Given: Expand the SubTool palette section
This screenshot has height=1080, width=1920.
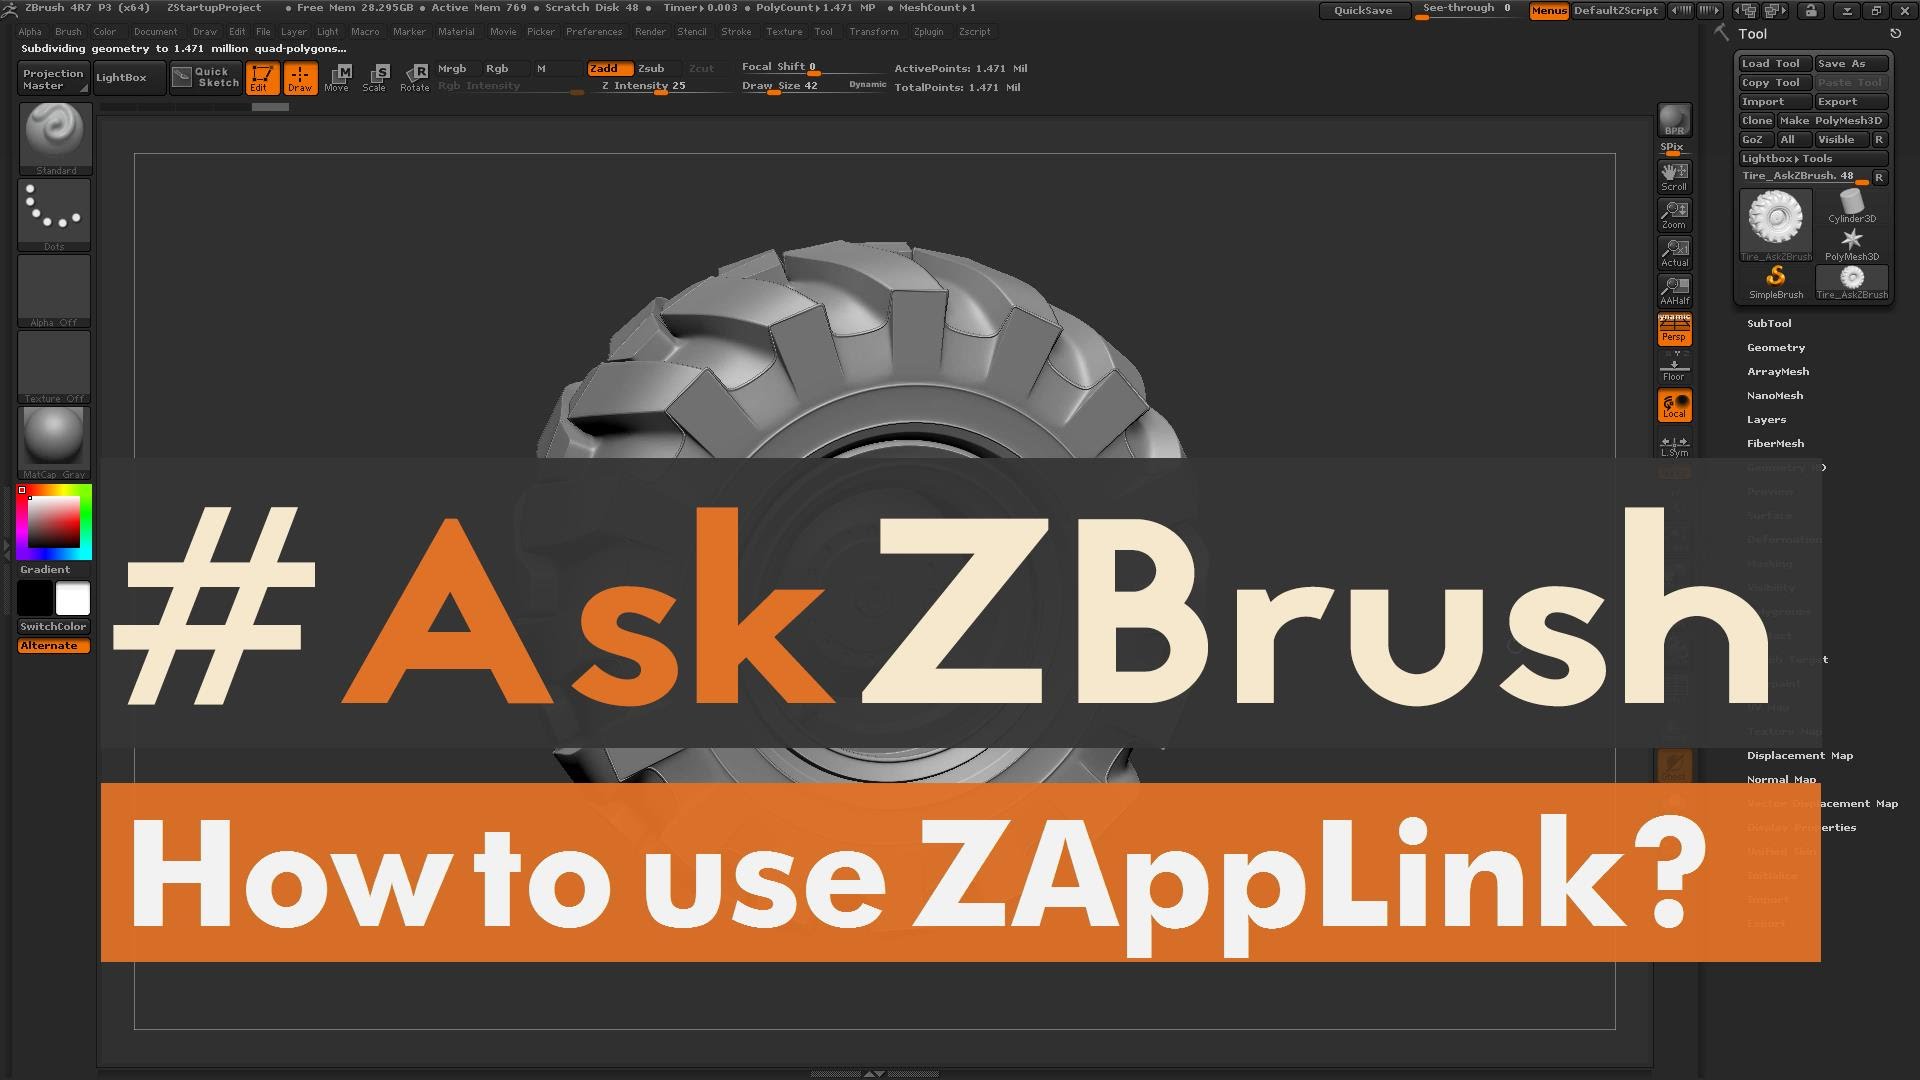Looking at the screenshot, I should tap(1768, 323).
